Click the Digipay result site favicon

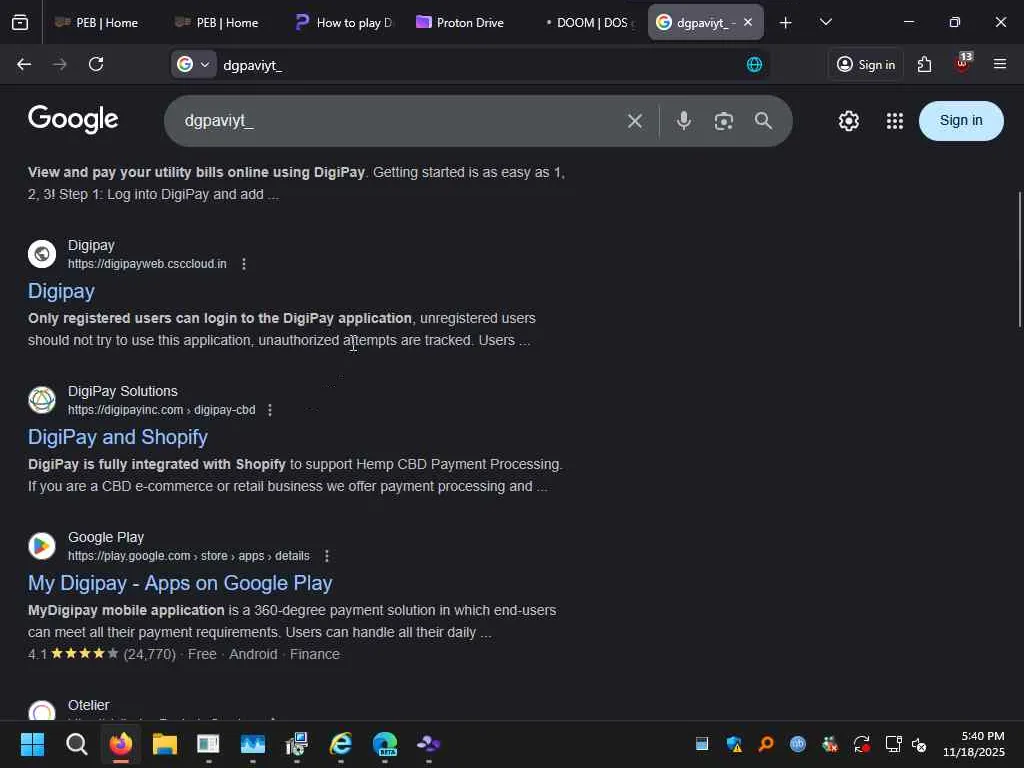pos(42,254)
